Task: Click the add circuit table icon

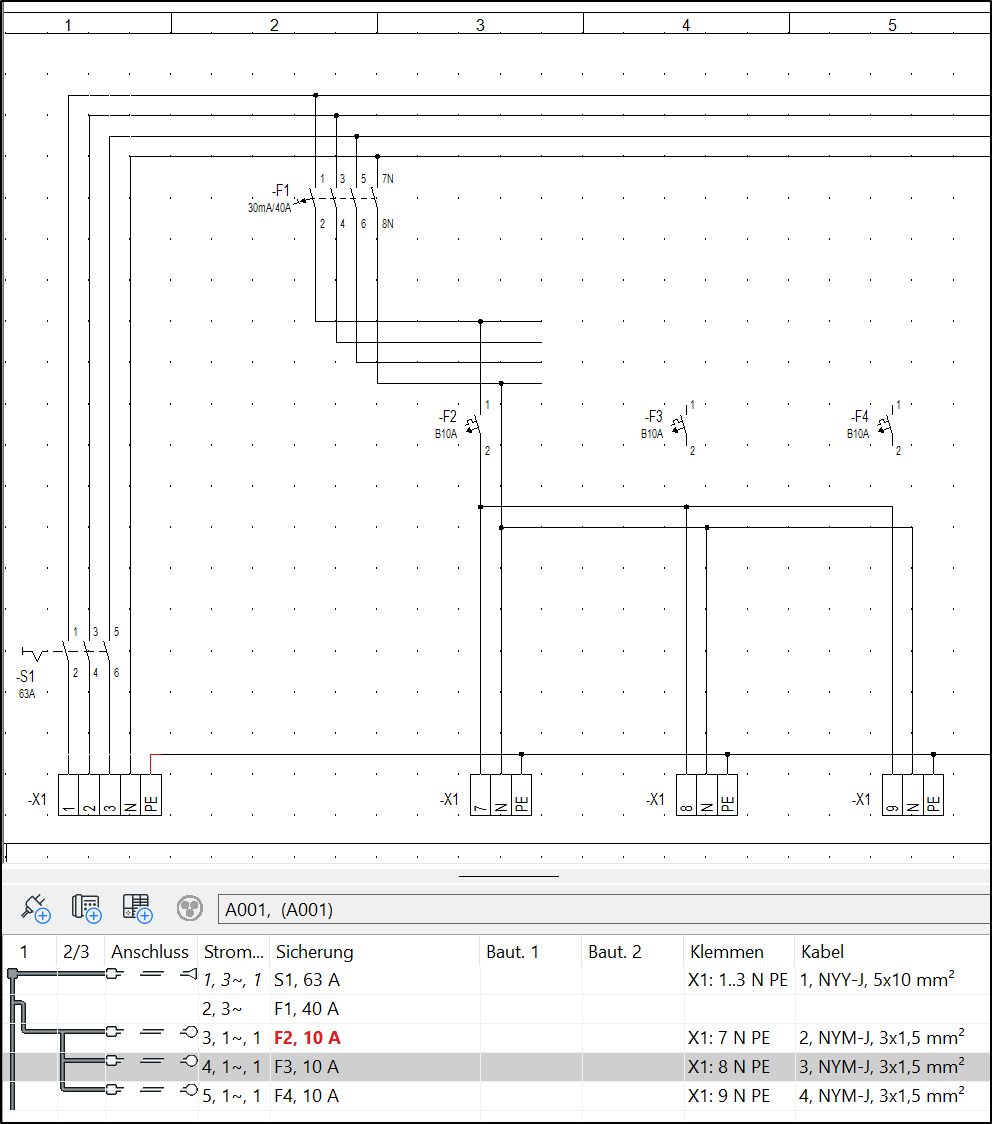Action: 137,908
